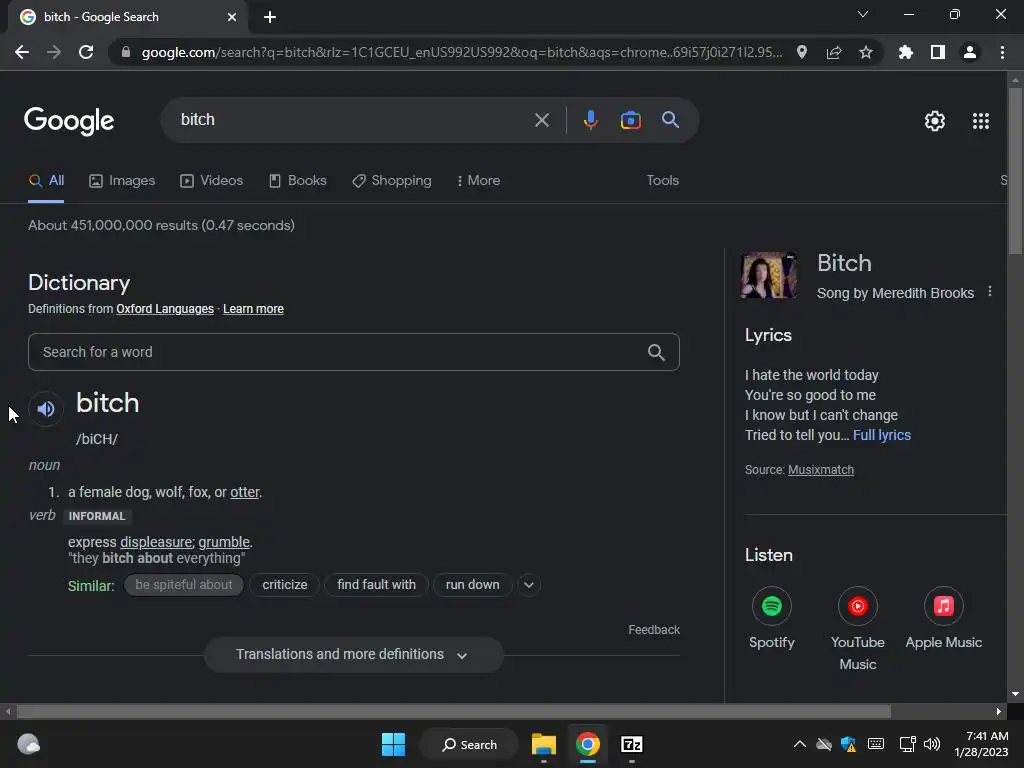Select the 'criticize' similar word chip

coord(285,585)
